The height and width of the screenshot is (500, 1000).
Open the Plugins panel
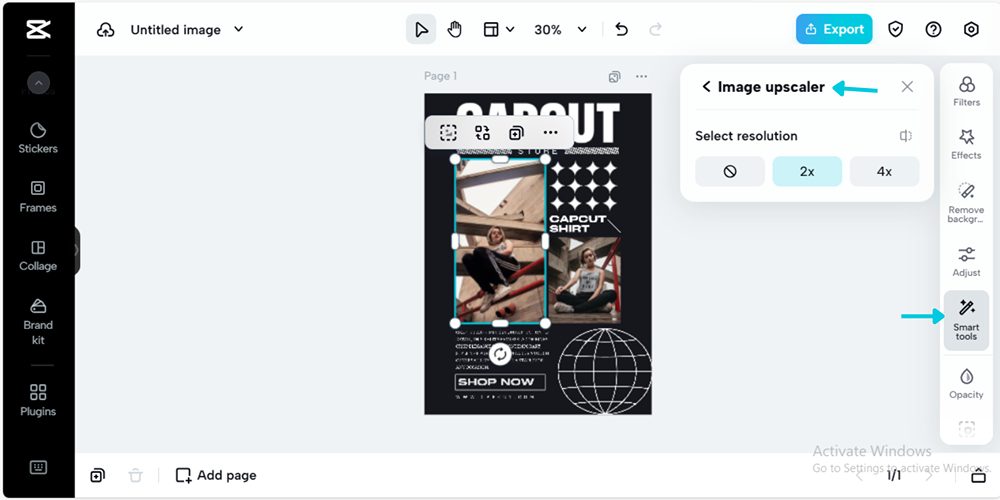coord(38,400)
